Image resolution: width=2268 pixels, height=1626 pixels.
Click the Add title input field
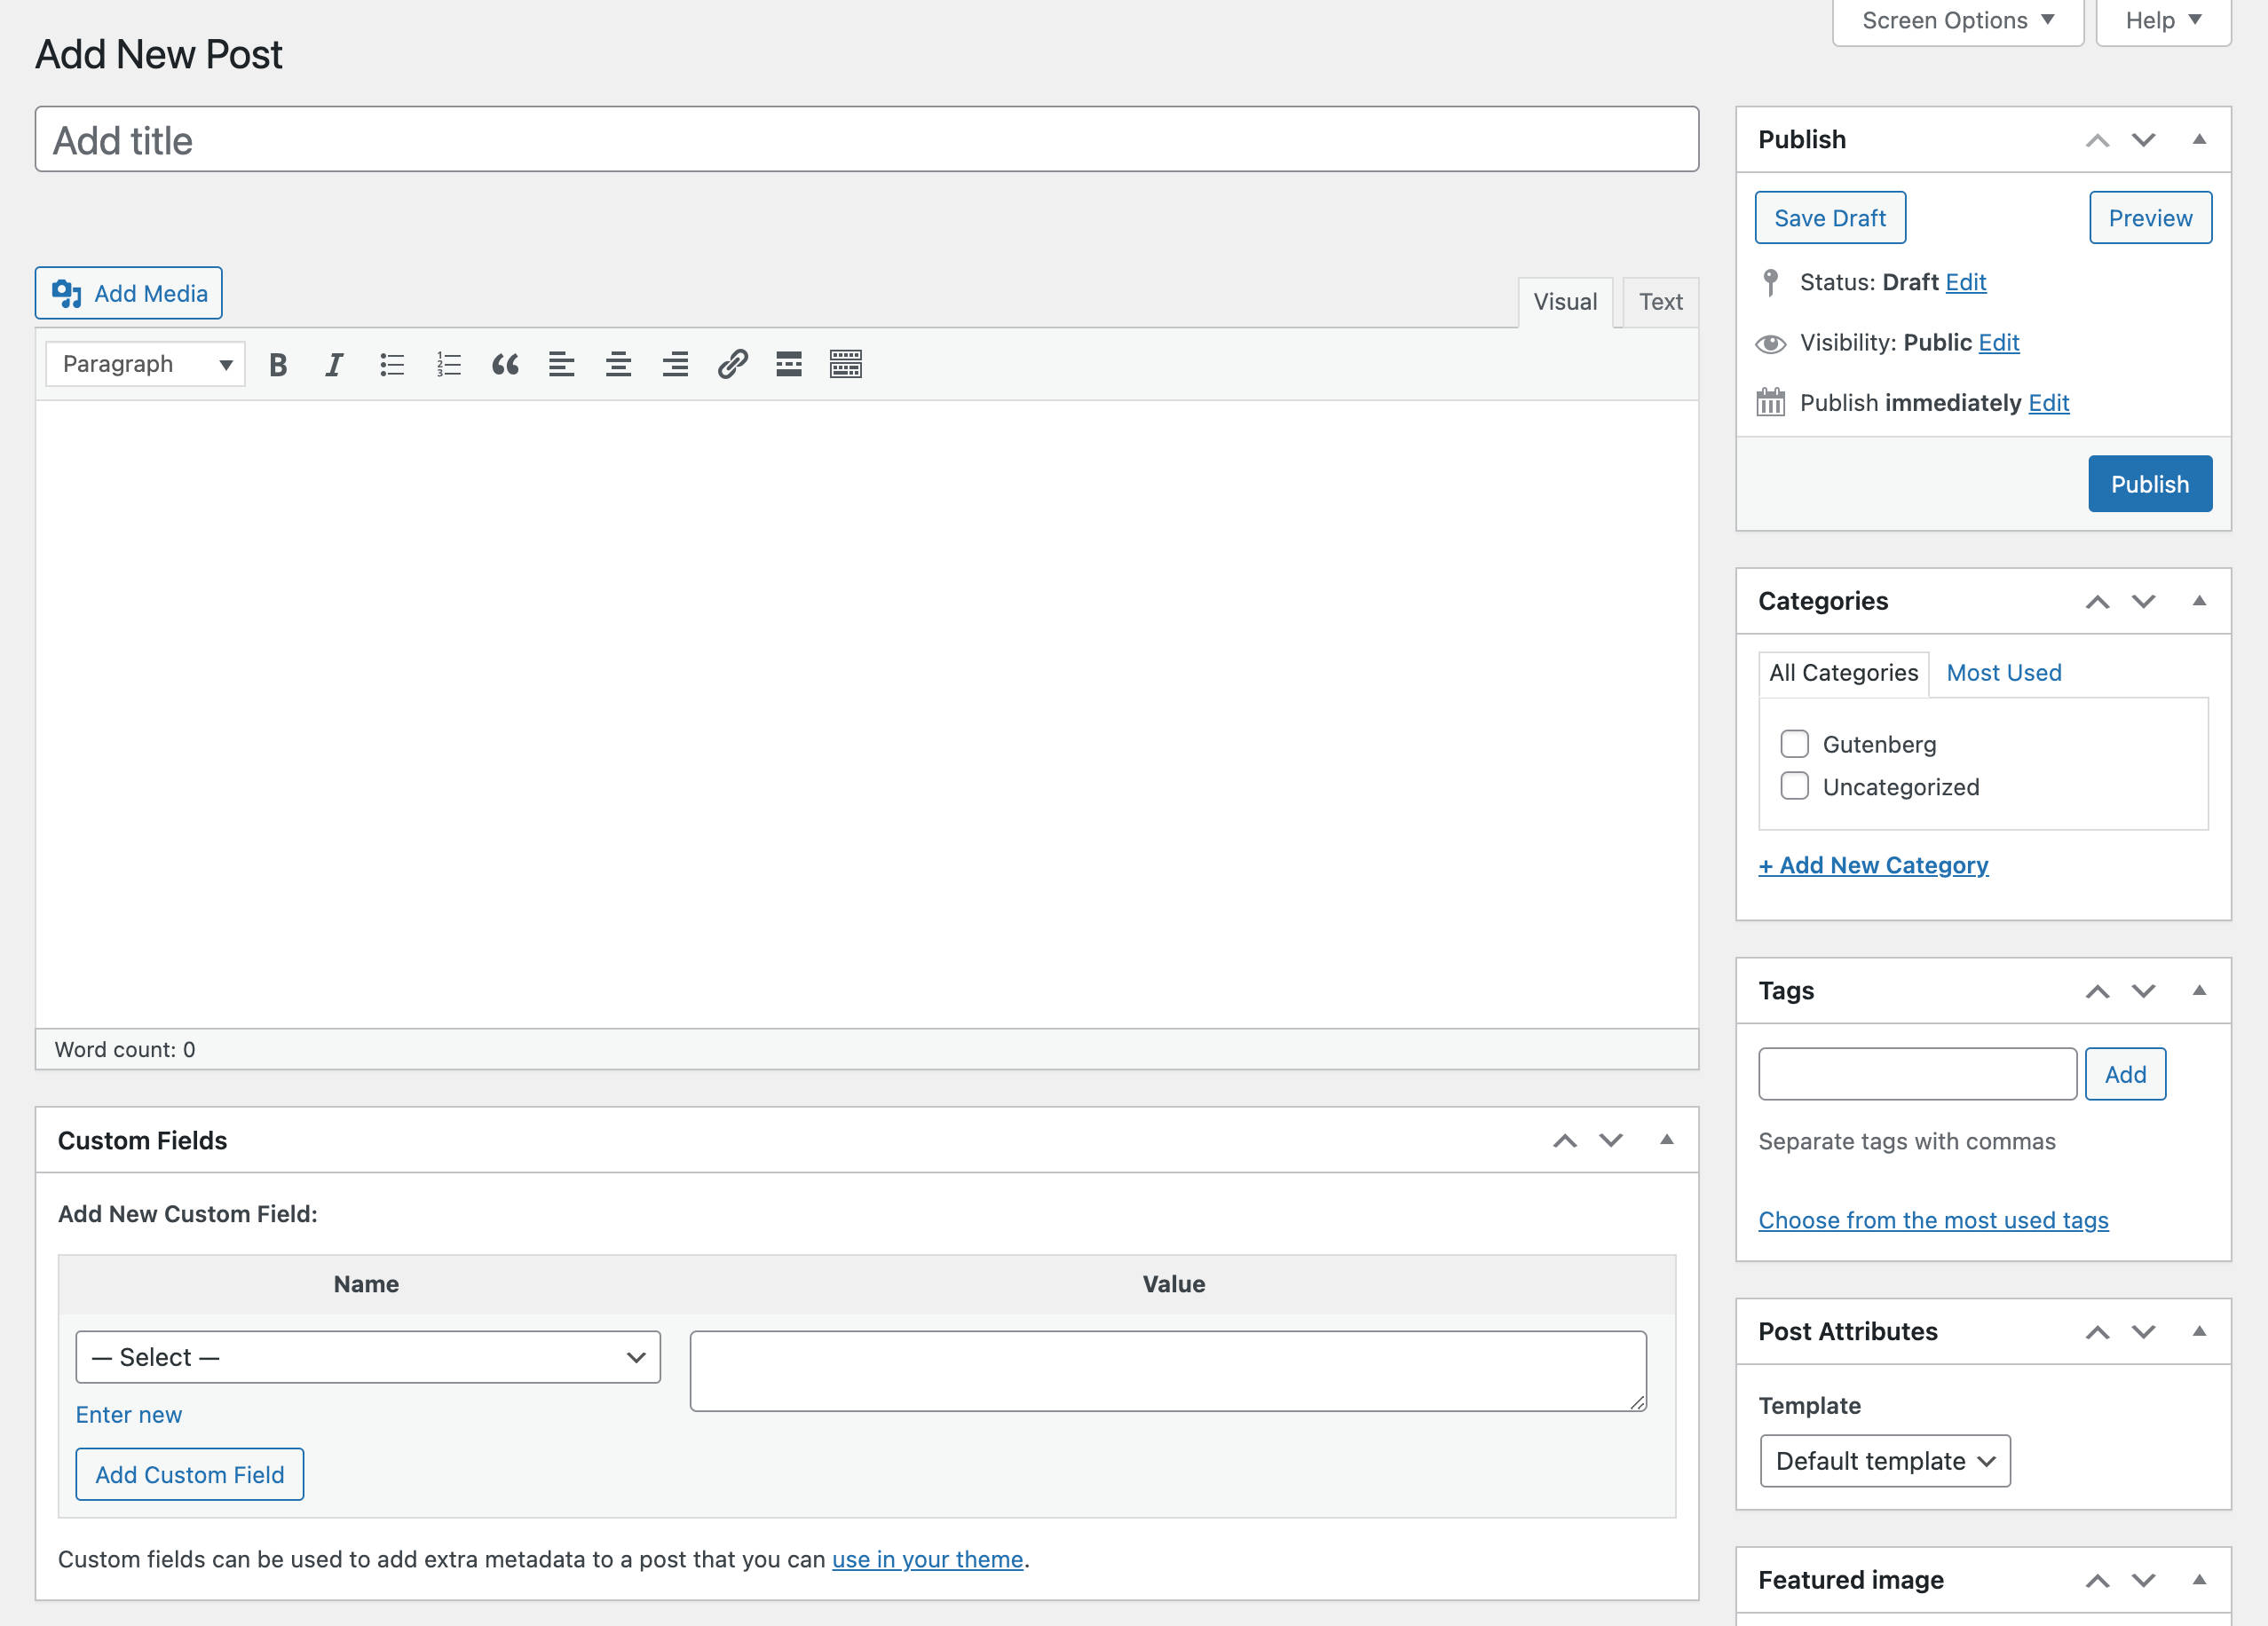coord(867,139)
